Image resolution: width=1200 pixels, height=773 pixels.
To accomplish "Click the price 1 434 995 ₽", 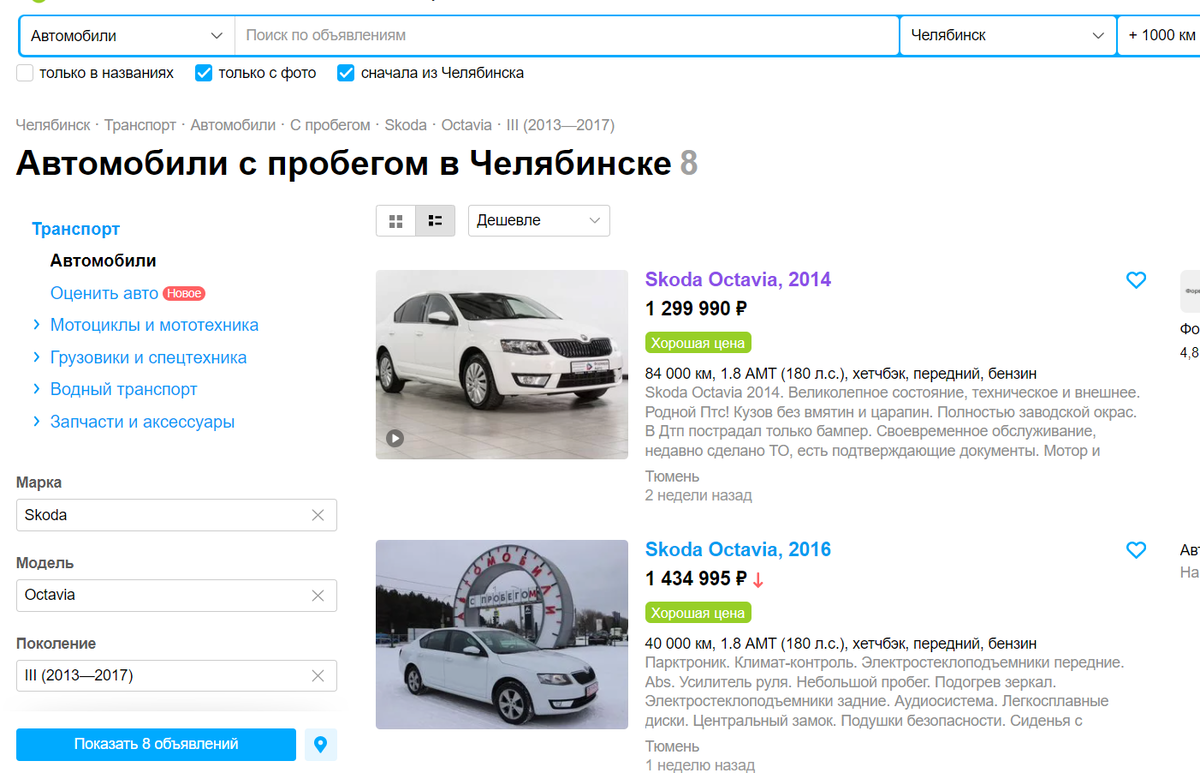I will click(x=696, y=579).
